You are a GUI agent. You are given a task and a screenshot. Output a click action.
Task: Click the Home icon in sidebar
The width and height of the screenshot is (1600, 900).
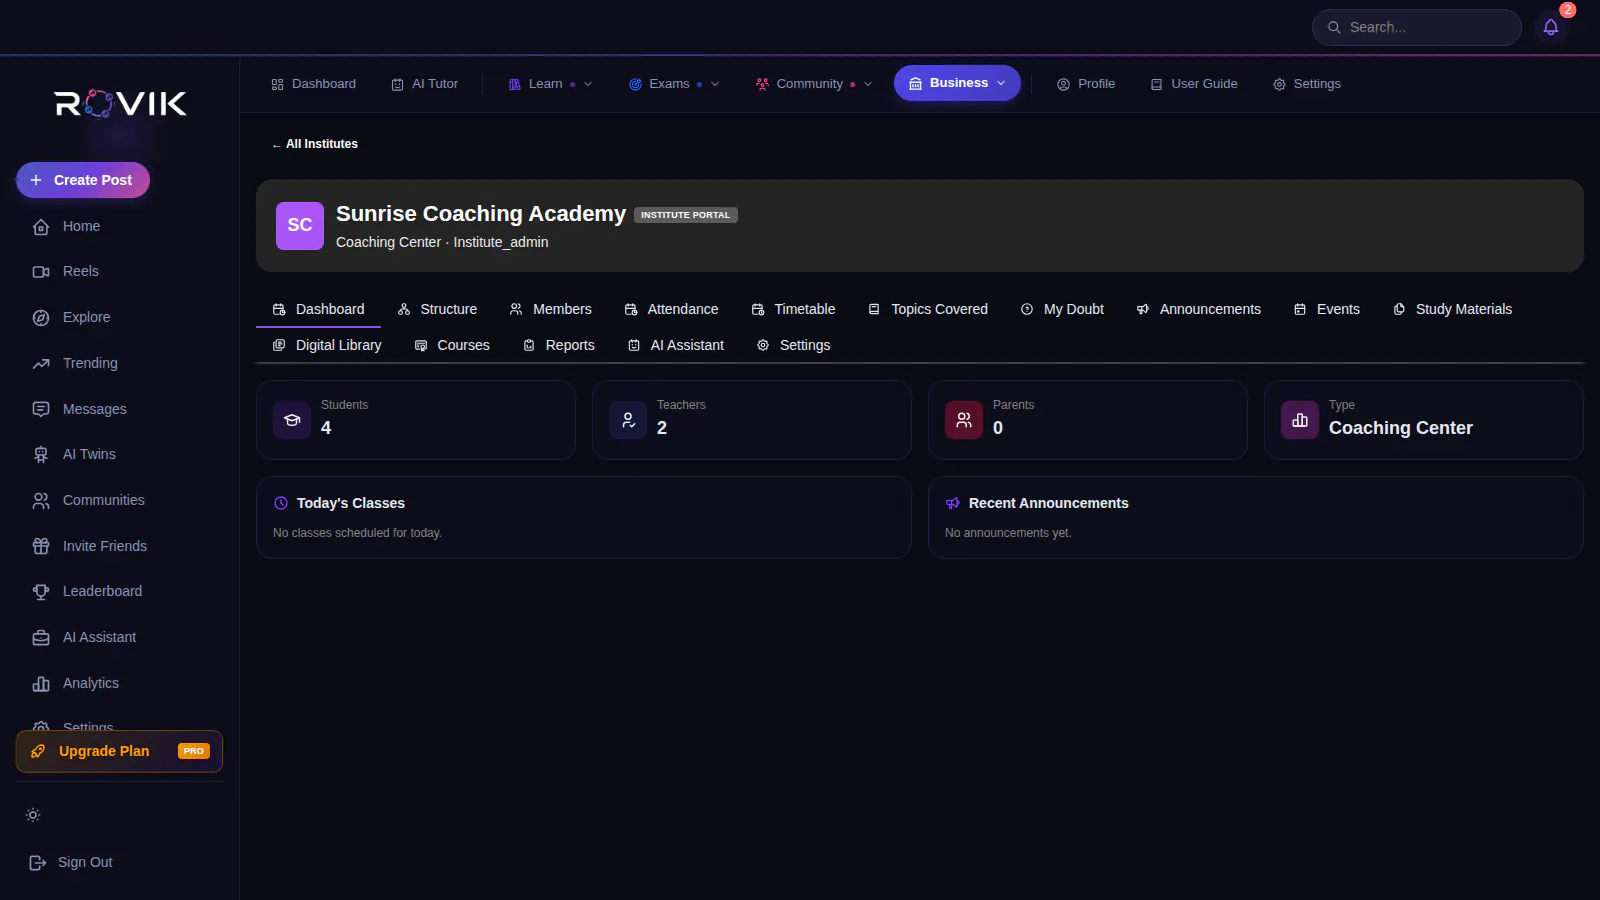[41, 227]
